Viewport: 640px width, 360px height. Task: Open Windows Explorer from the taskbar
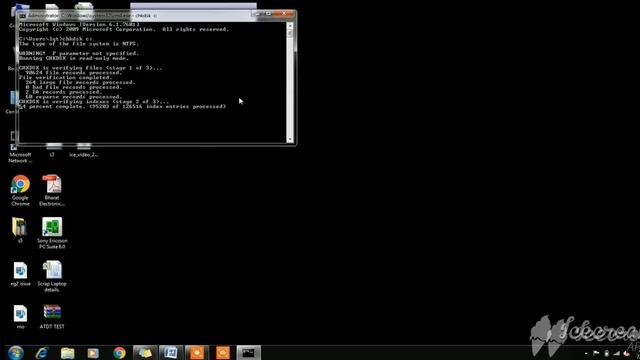click(68, 353)
